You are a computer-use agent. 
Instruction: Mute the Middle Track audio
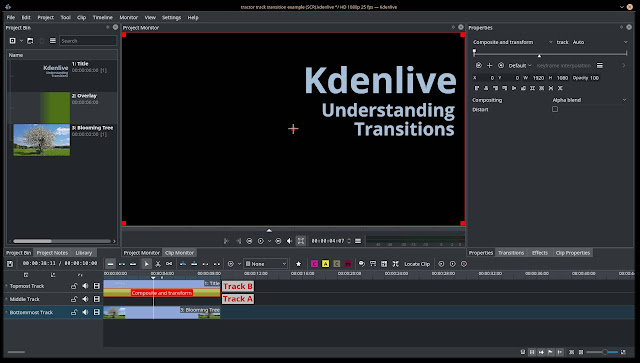(x=85, y=299)
